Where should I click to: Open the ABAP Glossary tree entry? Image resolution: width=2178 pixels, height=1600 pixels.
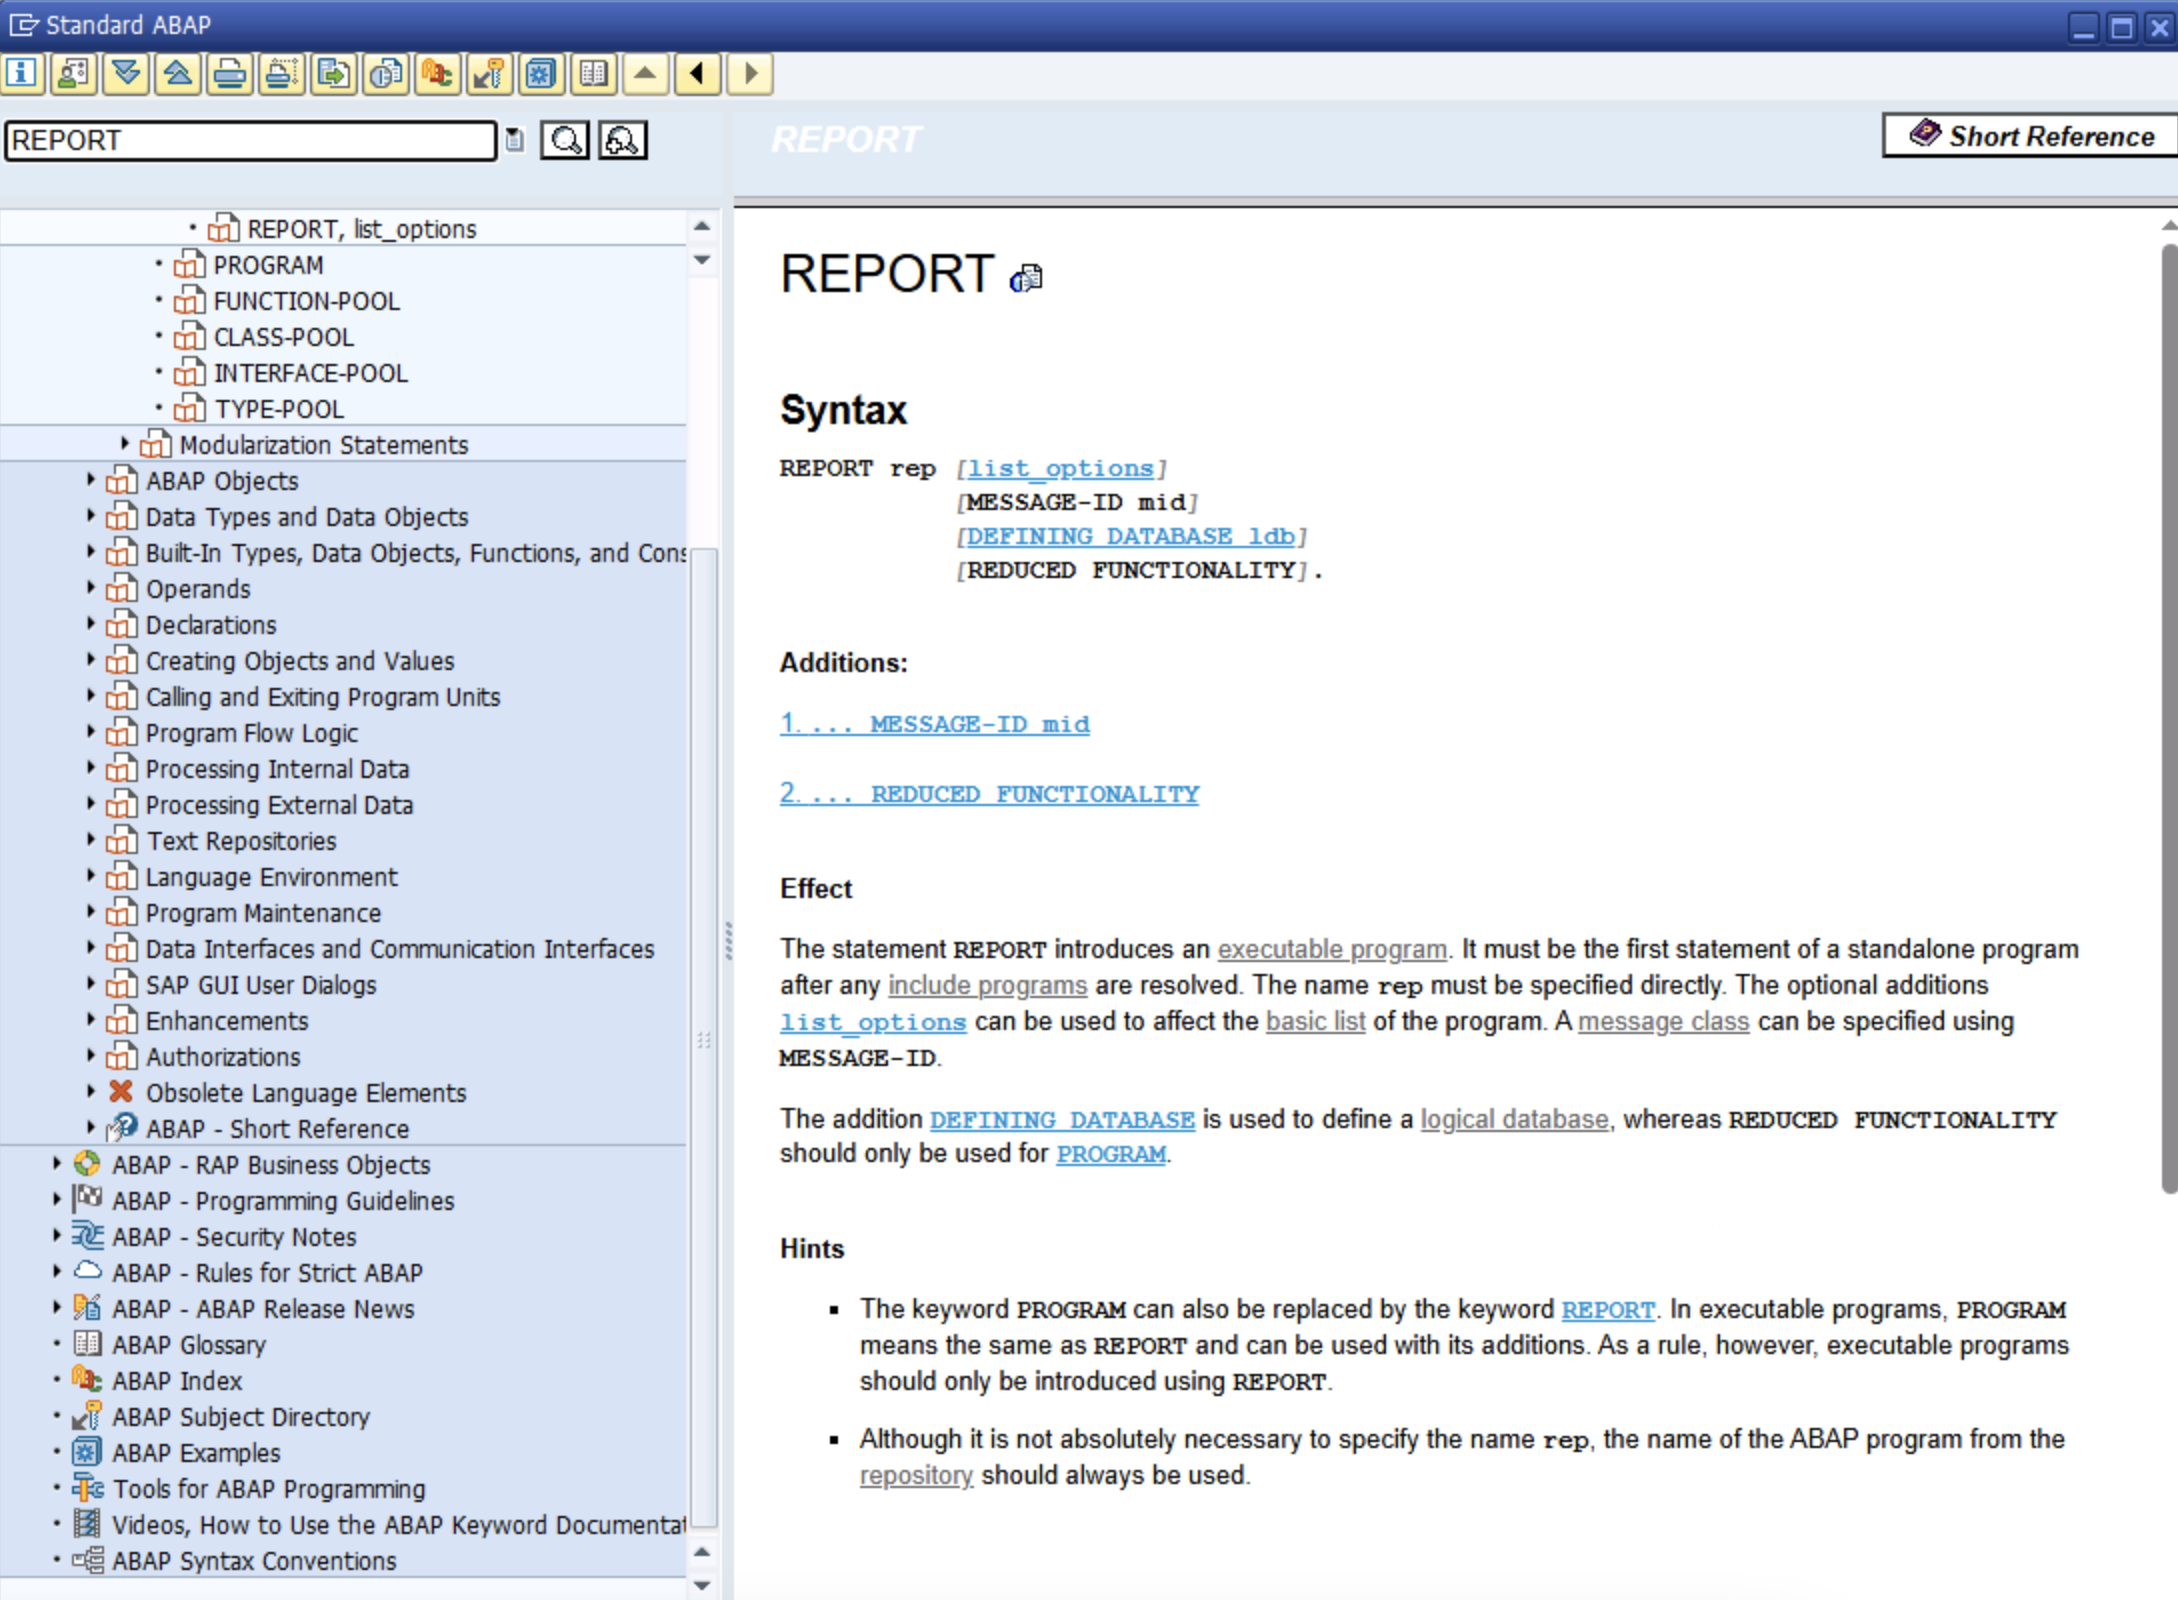click(188, 1345)
